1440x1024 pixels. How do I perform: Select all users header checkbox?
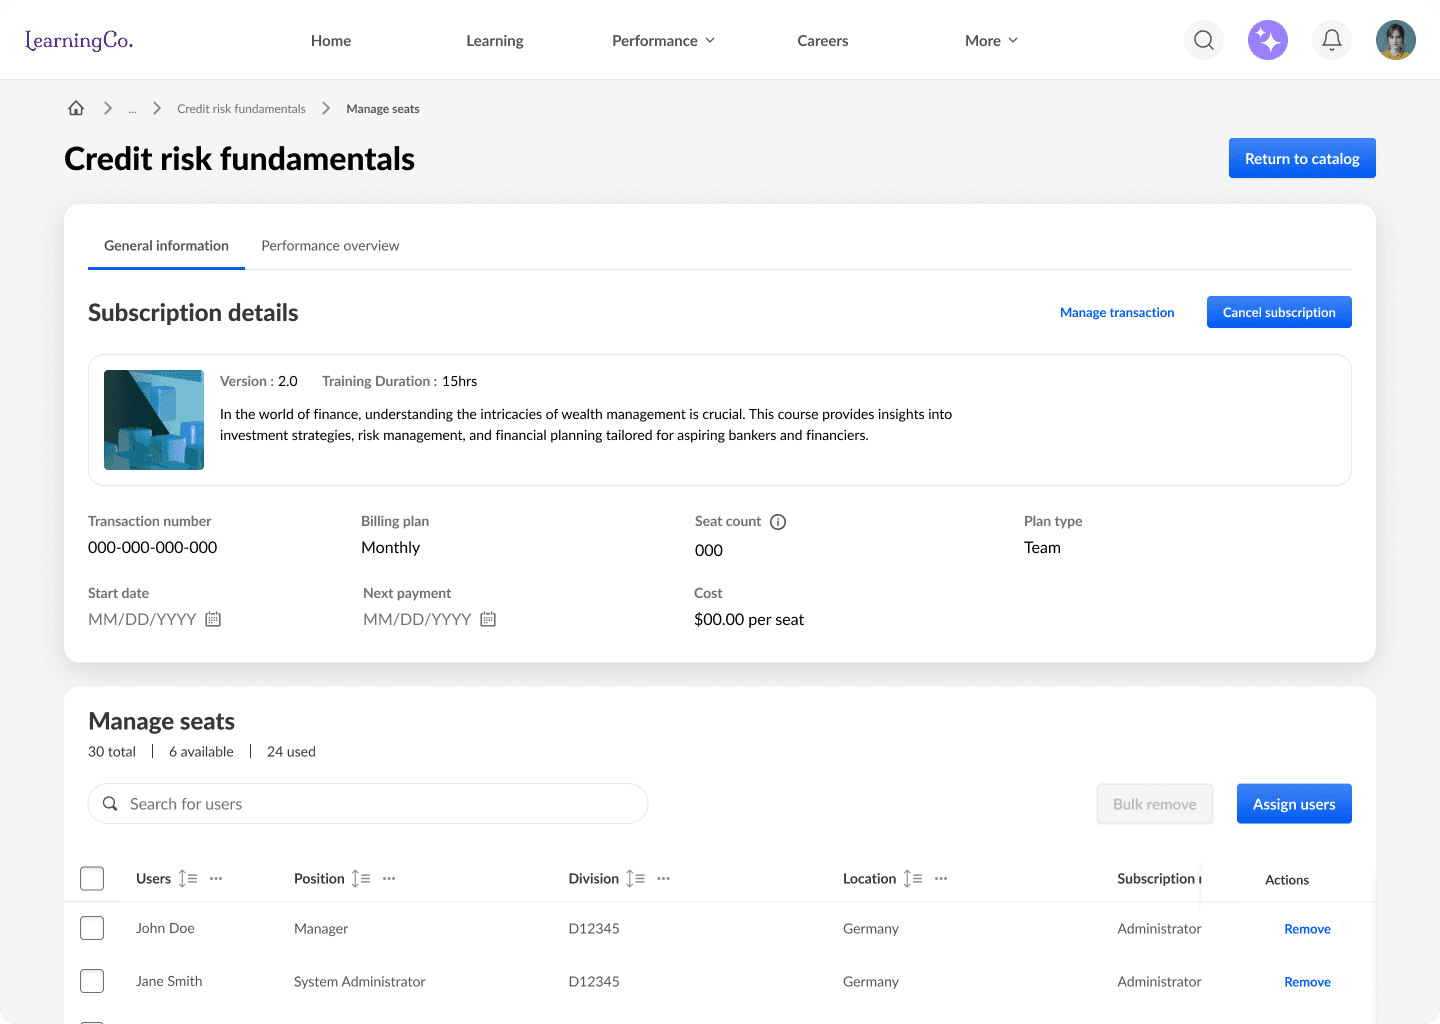click(x=92, y=878)
